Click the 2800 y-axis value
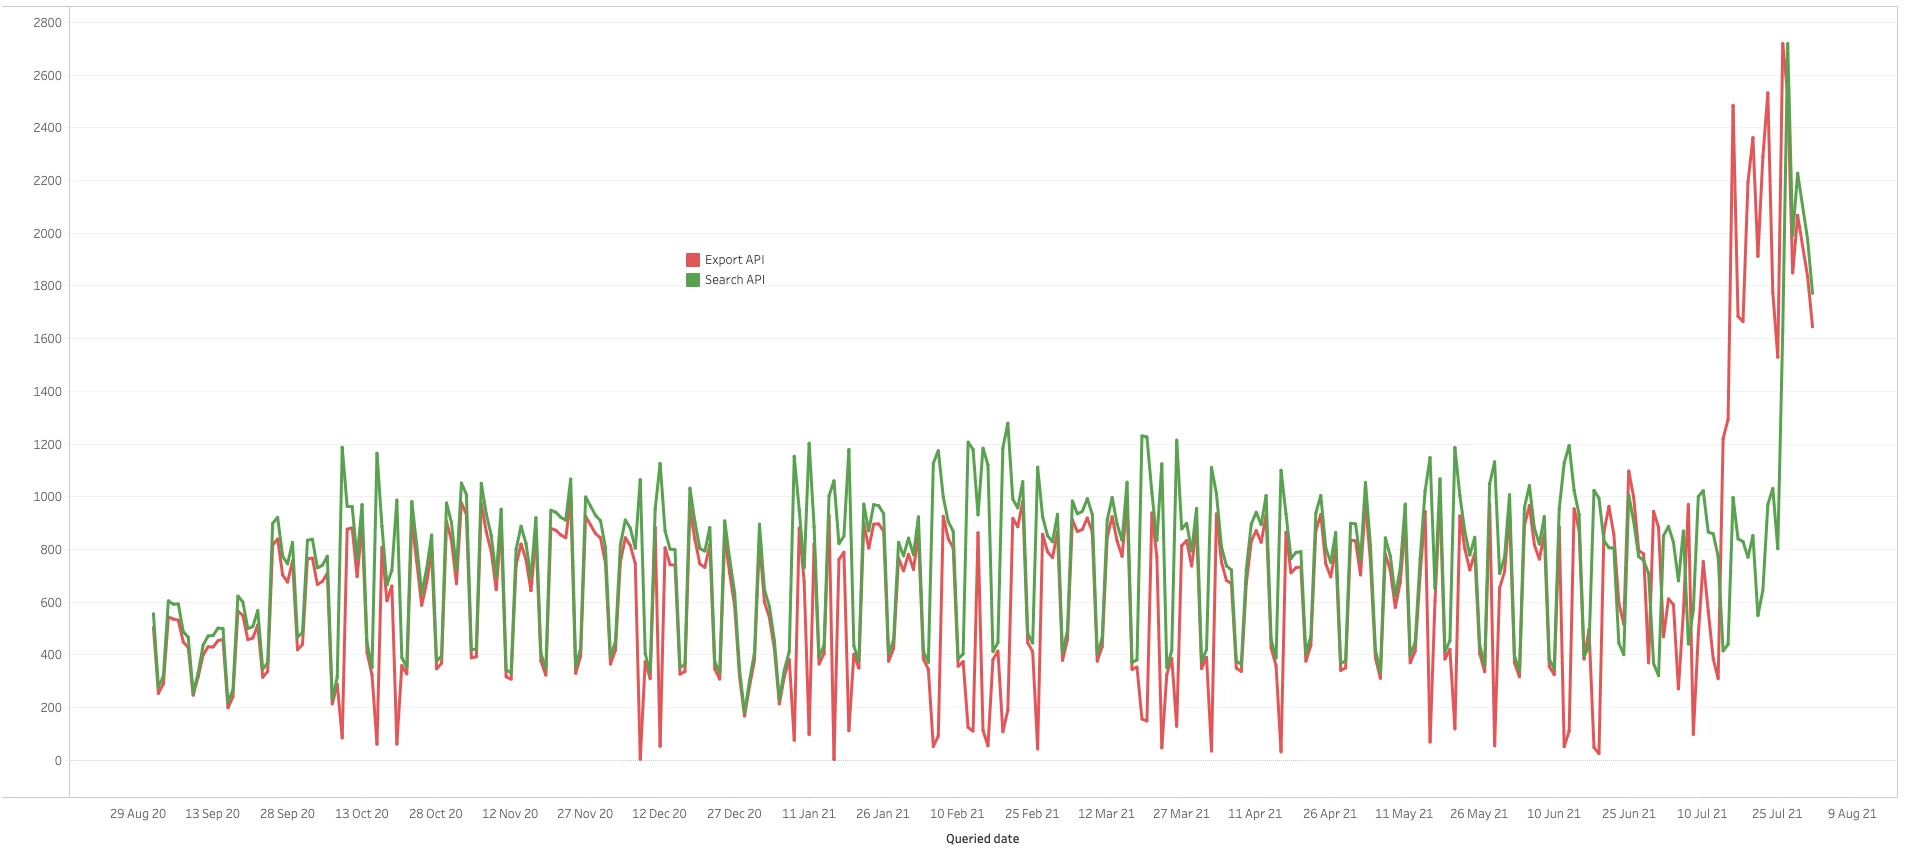The width and height of the screenshot is (1908, 851). (x=47, y=23)
